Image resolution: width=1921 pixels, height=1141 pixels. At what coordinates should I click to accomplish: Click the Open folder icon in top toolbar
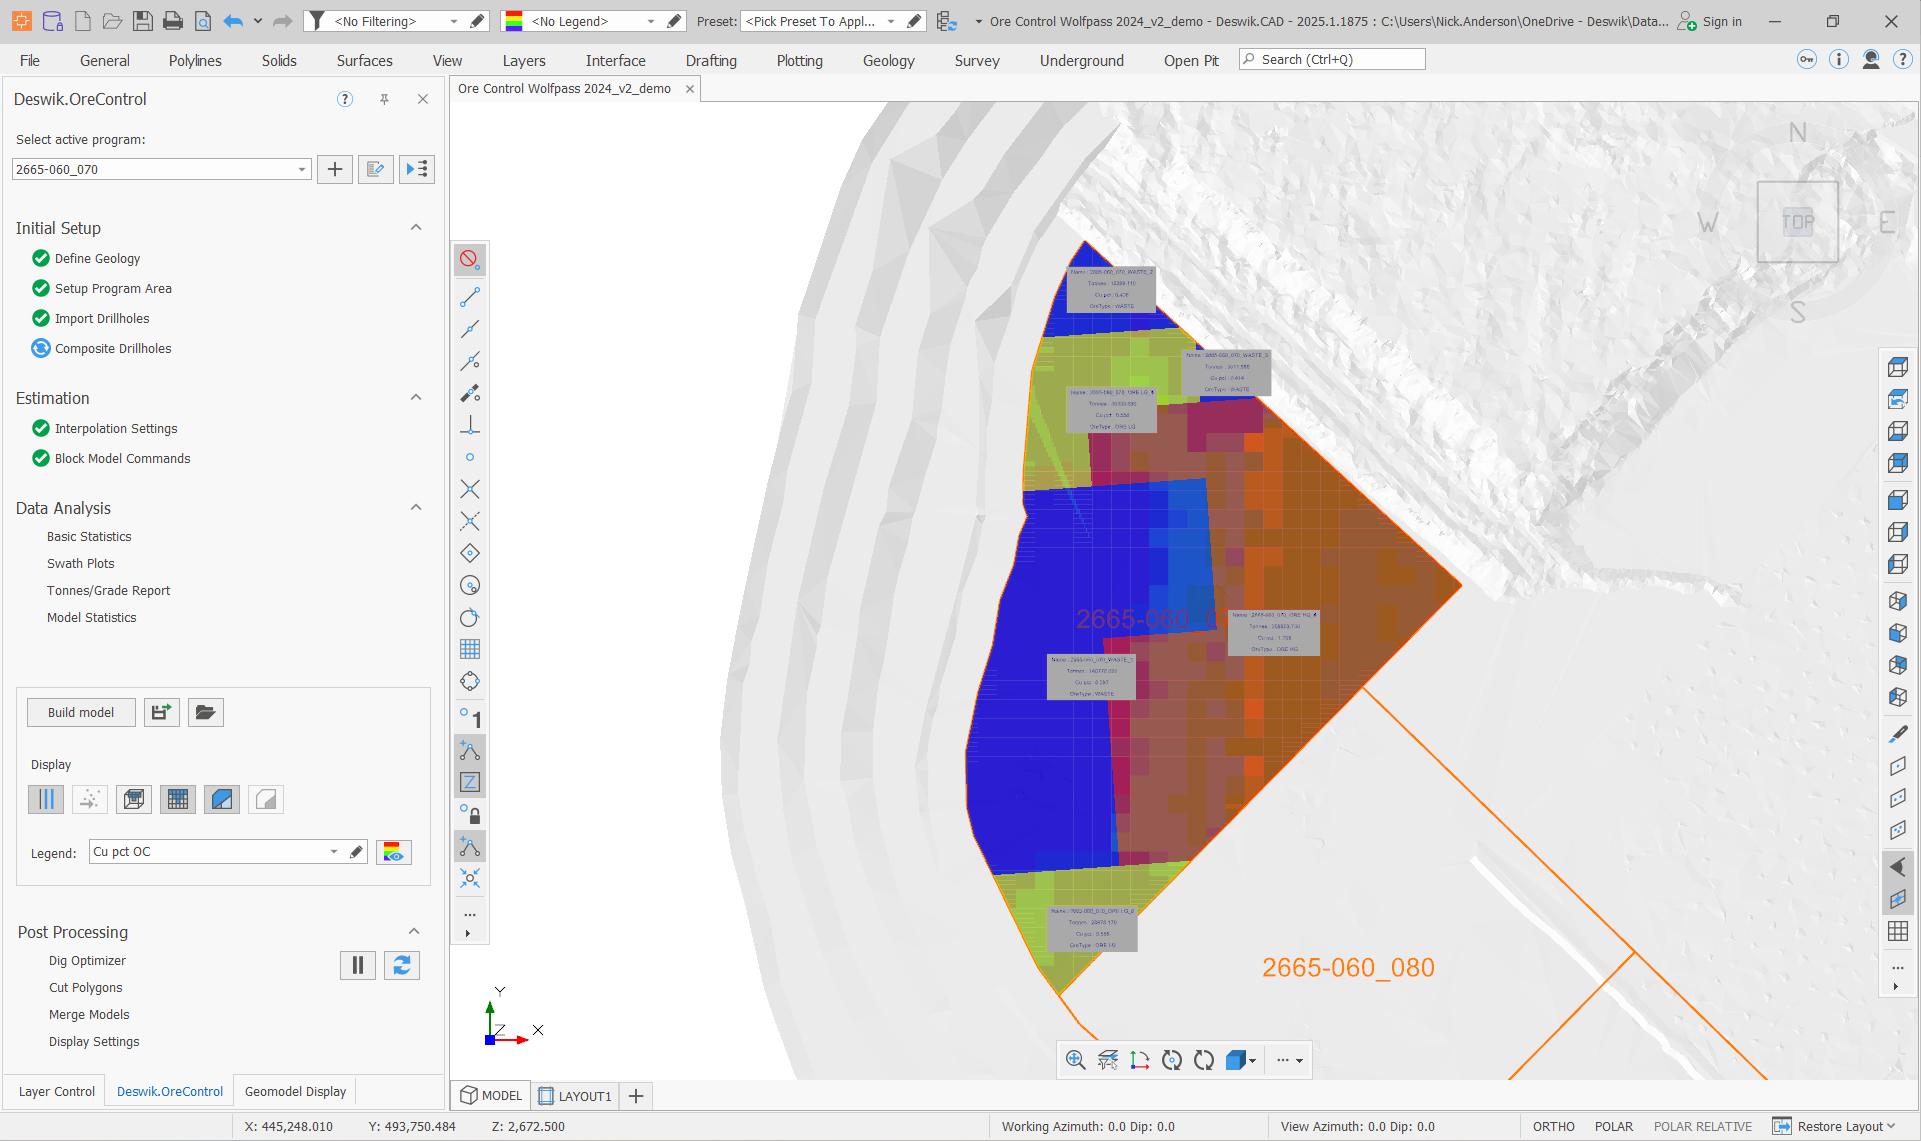pyautogui.click(x=112, y=21)
